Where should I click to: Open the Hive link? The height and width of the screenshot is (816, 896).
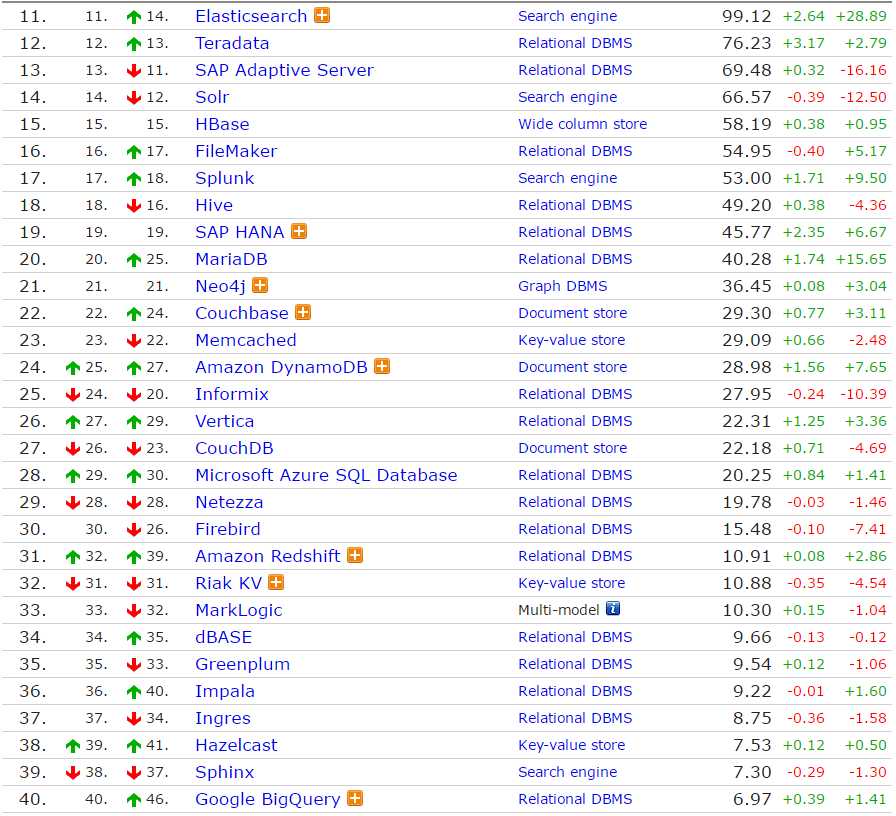pyautogui.click(x=214, y=205)
